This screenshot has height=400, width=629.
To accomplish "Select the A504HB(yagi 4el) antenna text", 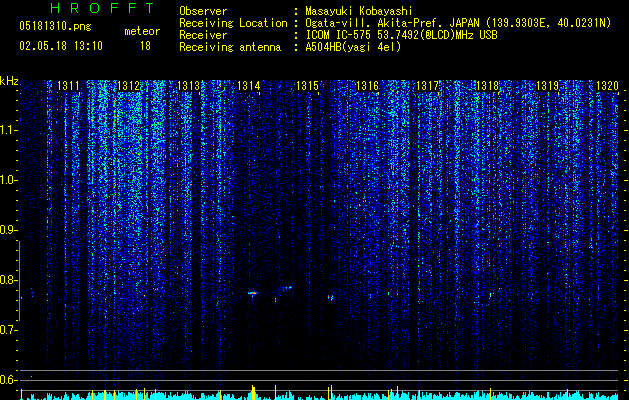I will tap(353, 47).
